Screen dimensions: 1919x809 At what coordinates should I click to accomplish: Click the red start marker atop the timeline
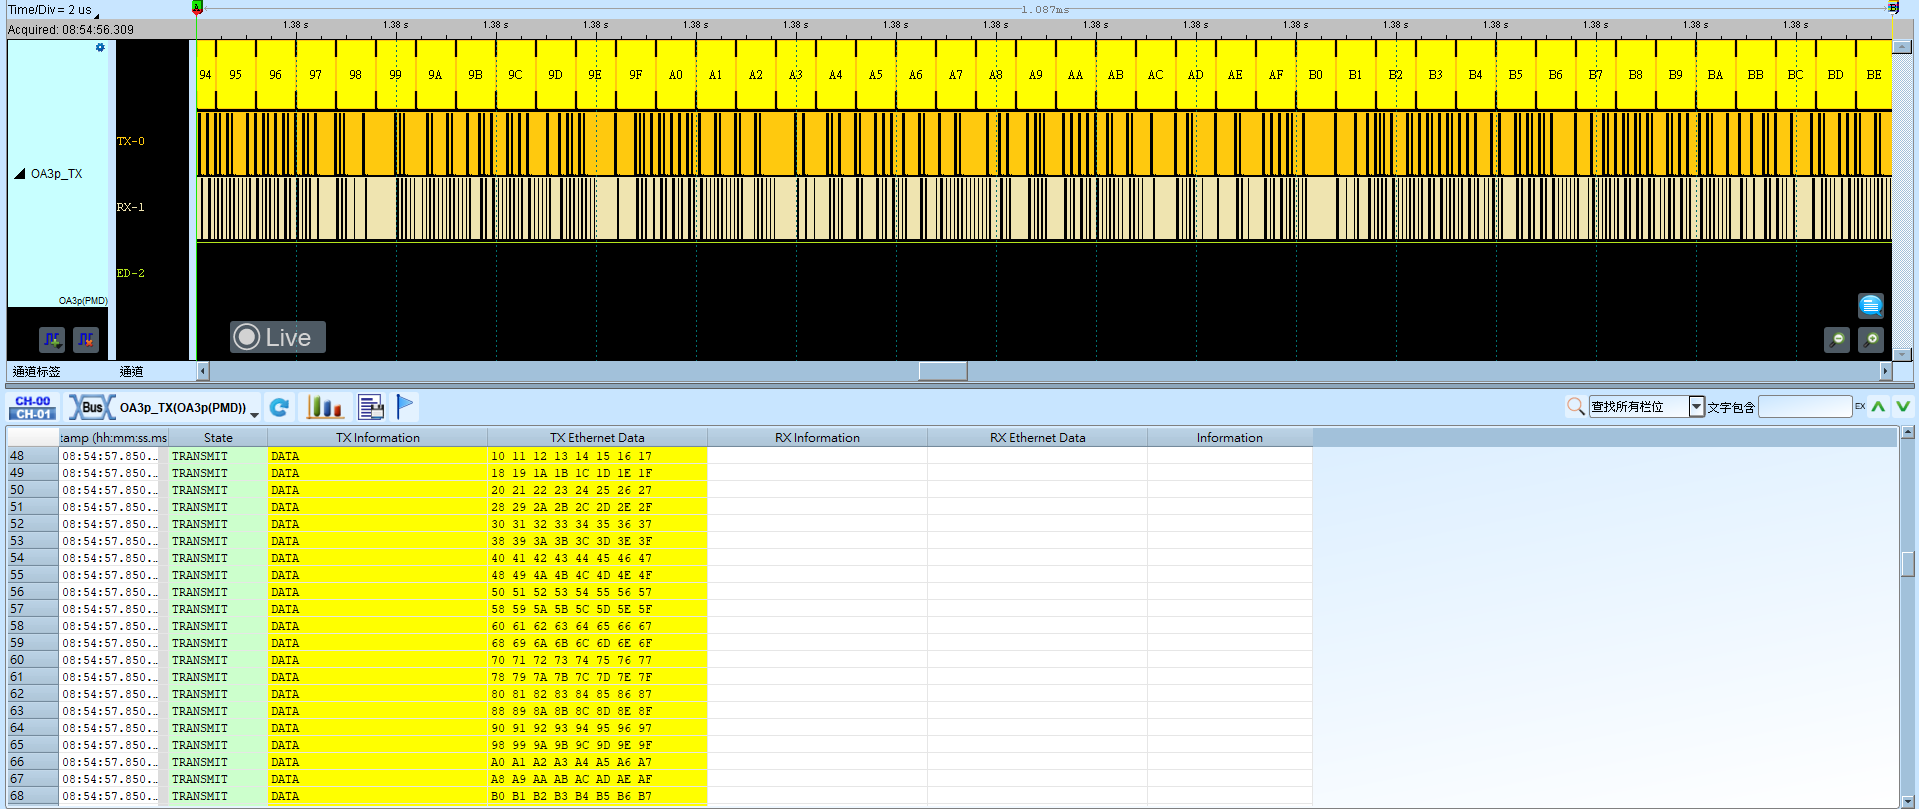click(x=197, y=7)
